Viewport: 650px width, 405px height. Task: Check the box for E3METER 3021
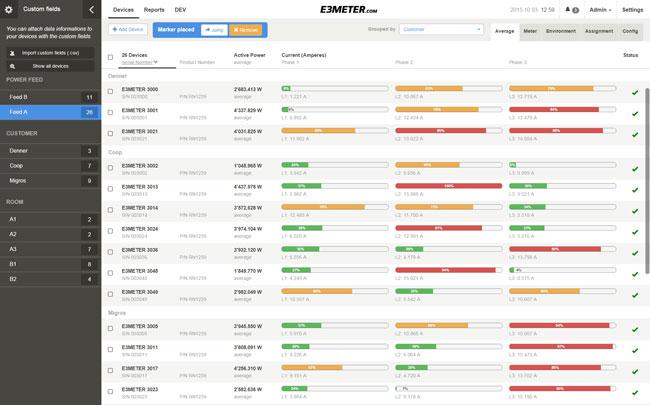click(110, 133)
